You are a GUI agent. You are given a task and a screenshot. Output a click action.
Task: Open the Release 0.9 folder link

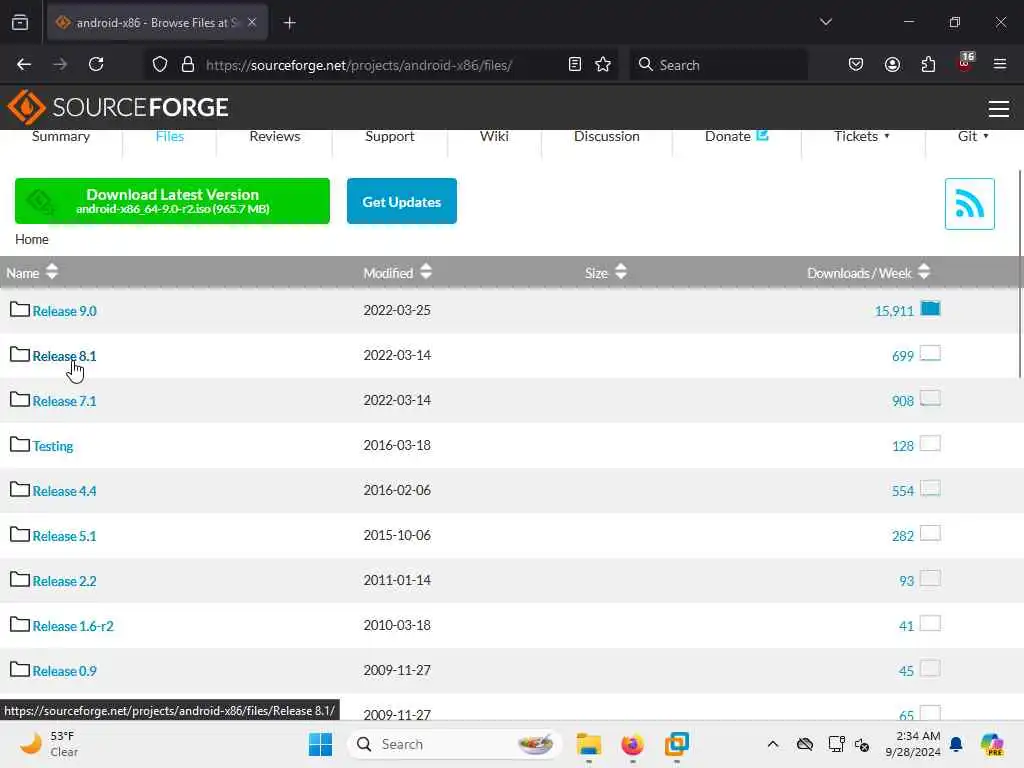pyautogui.click(x=65, y=671)
